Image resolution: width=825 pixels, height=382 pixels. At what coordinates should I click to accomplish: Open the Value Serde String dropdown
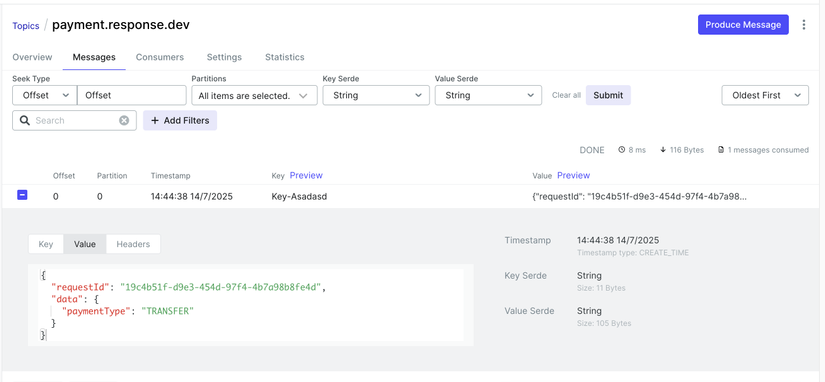(x=488, y=95)
